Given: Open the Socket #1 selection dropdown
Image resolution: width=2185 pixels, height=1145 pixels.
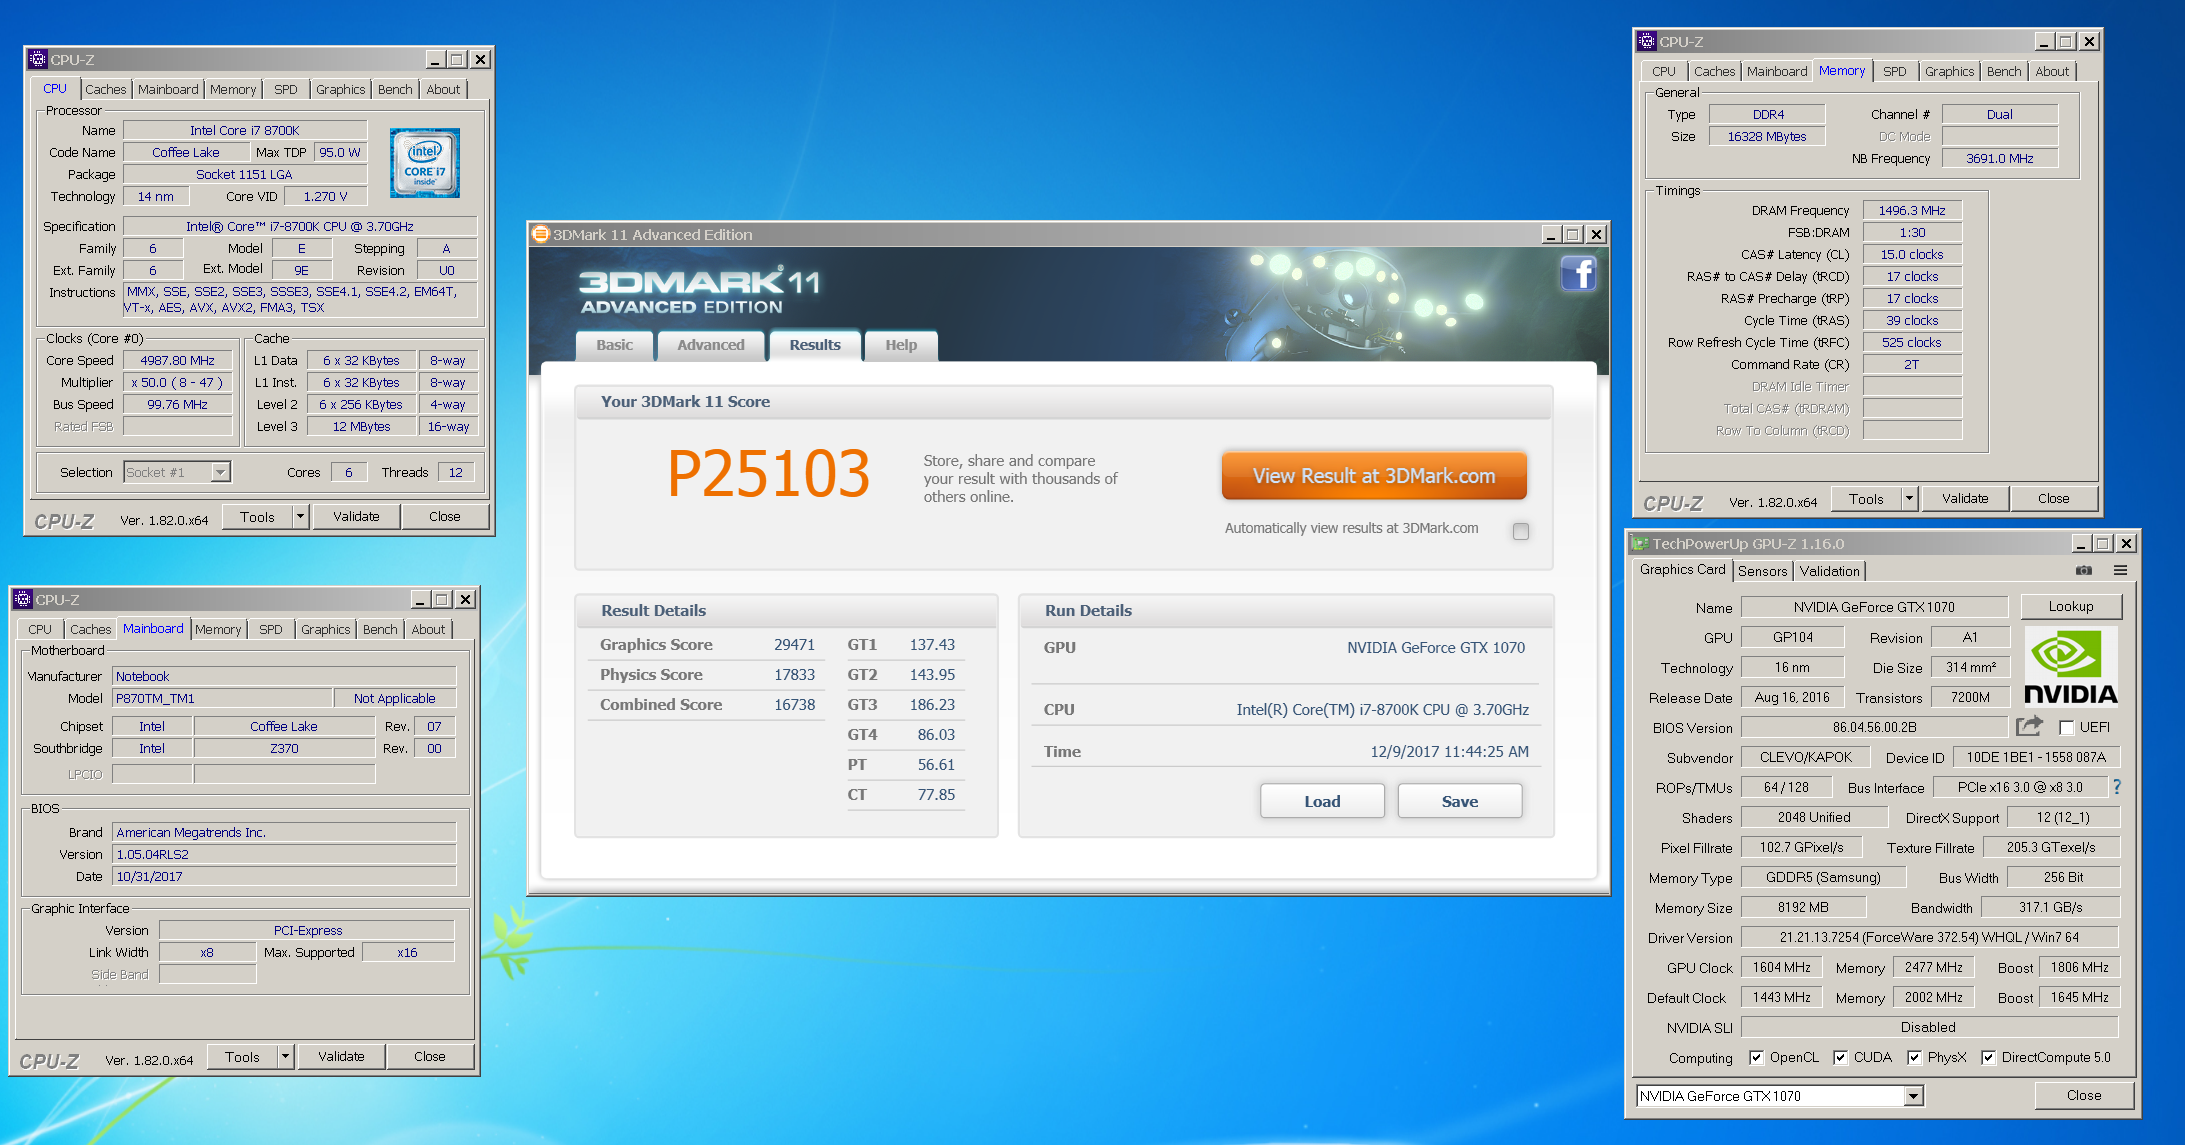Looking at the screenshot, I should point(221,472).
